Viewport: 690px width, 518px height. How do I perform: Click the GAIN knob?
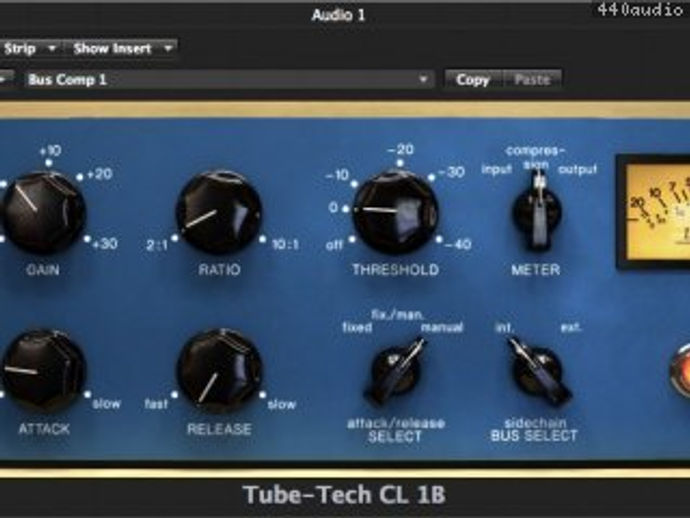tap(43, 213)
